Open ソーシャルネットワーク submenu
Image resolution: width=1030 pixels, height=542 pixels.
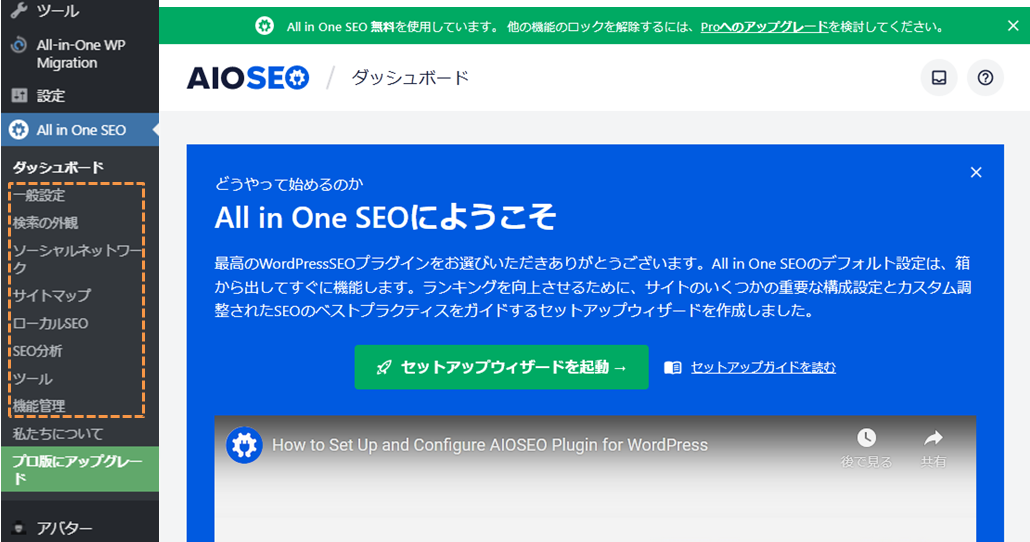tap(78, 259)
